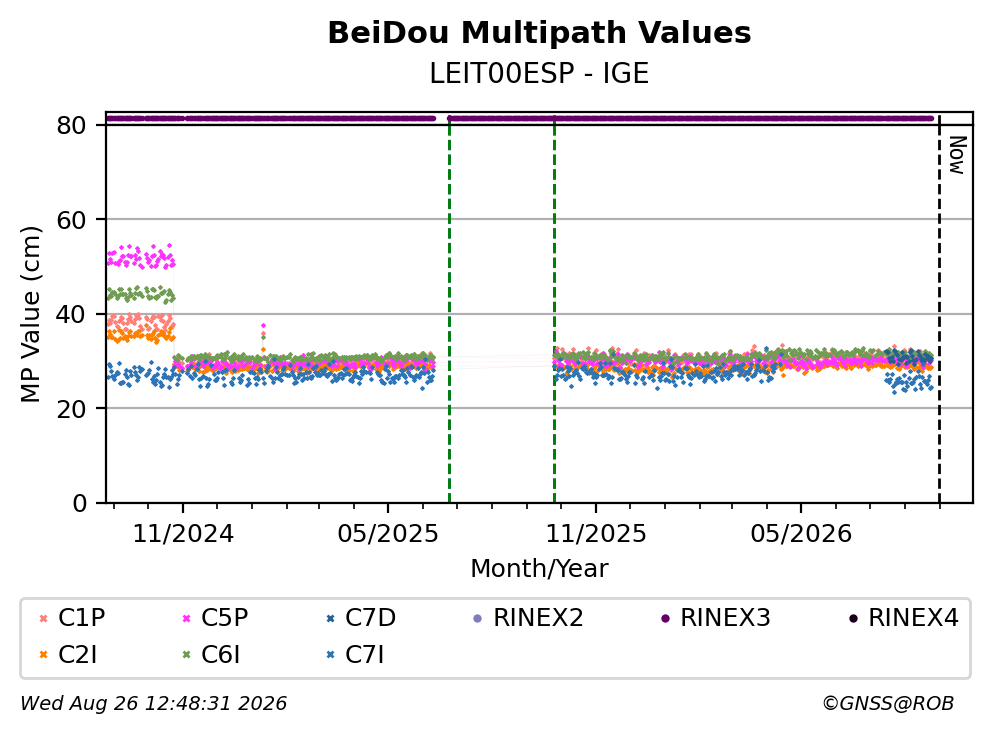The width and height of the screenshot is (993, 734).
Task: Click the 0 y-axis tick label
Action: tap(79, 503)
